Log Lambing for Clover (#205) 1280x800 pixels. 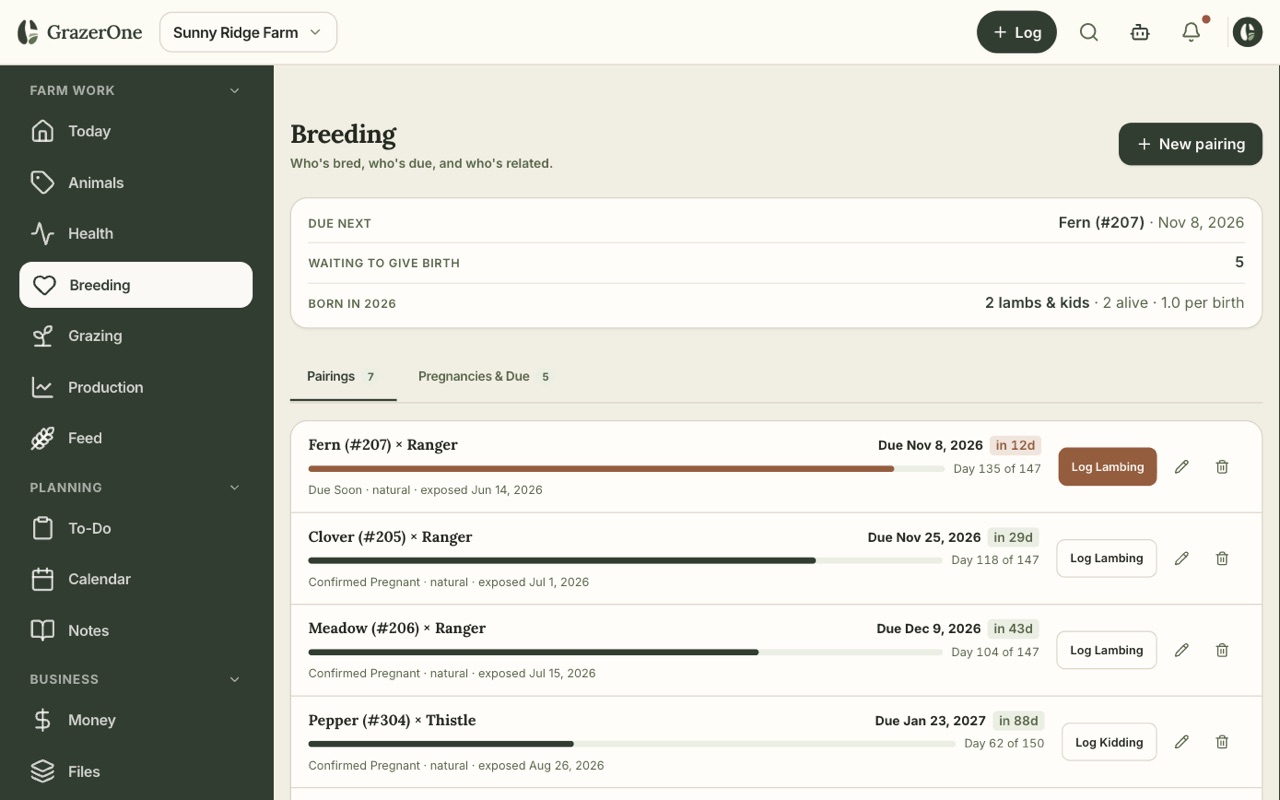coord(1106,559)
